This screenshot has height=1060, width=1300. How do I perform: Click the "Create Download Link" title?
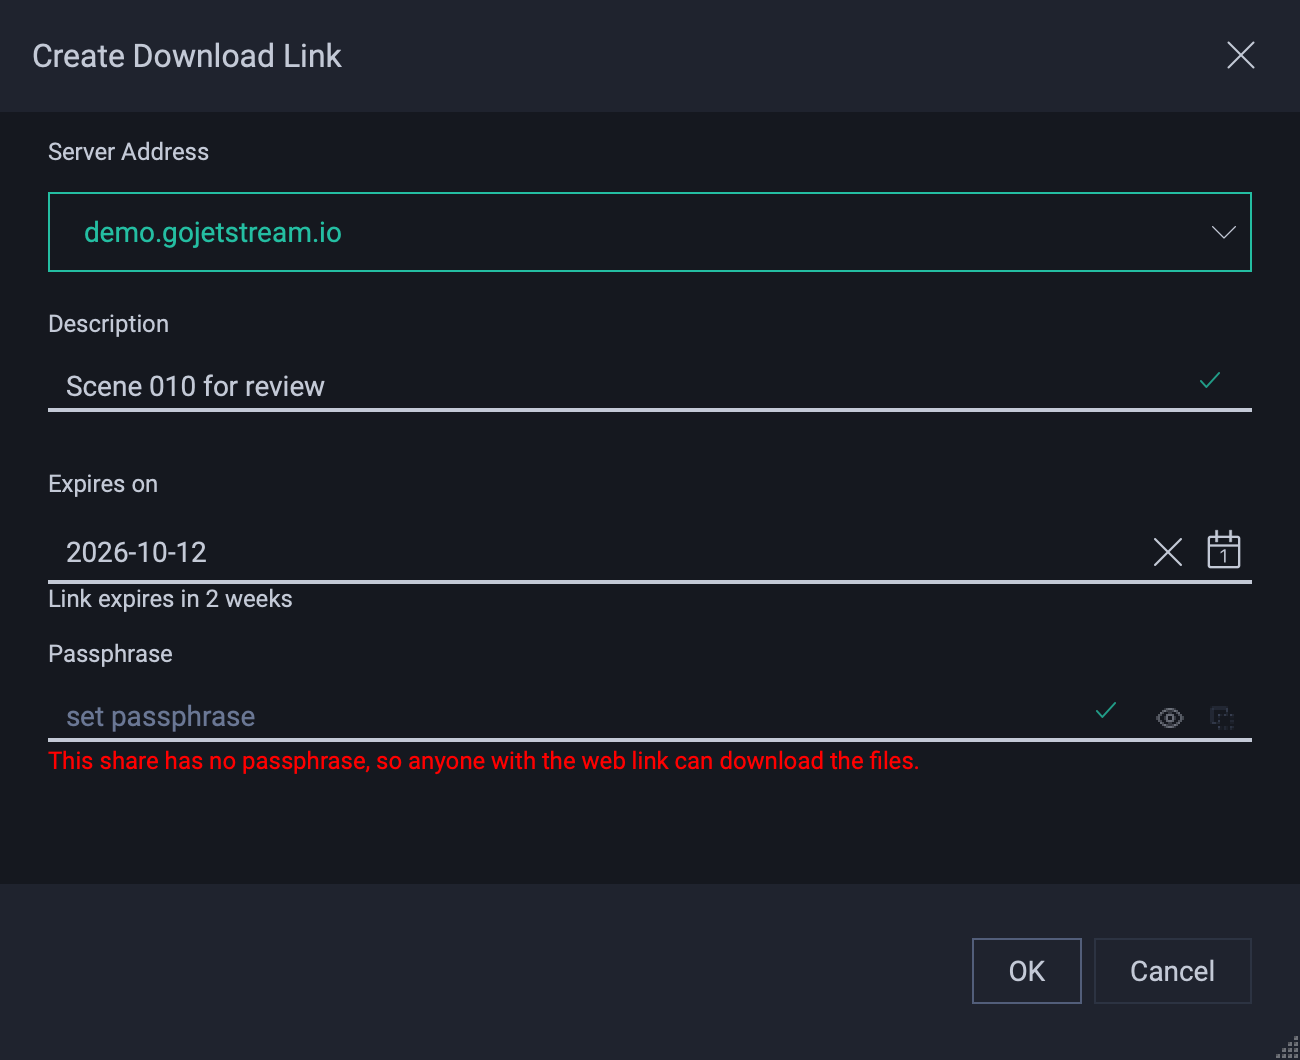point(187,56)
